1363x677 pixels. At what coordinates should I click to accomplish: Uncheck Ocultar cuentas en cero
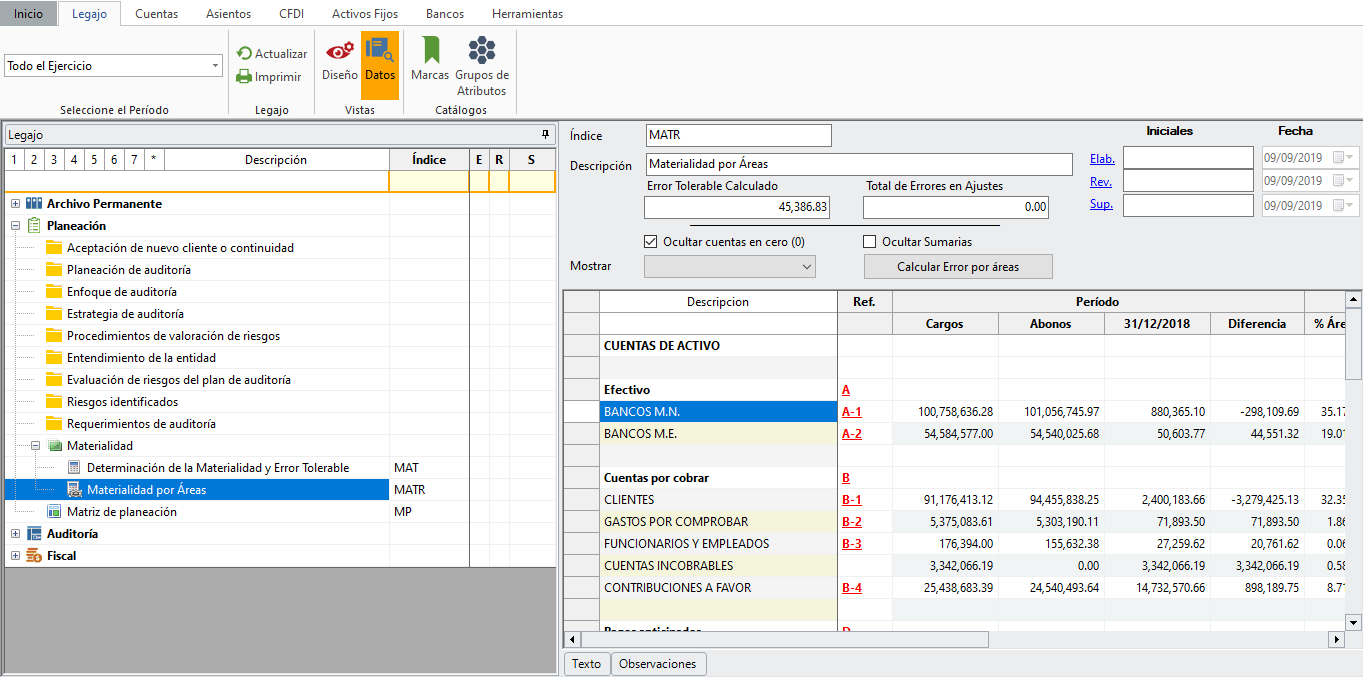click(652, 242)
